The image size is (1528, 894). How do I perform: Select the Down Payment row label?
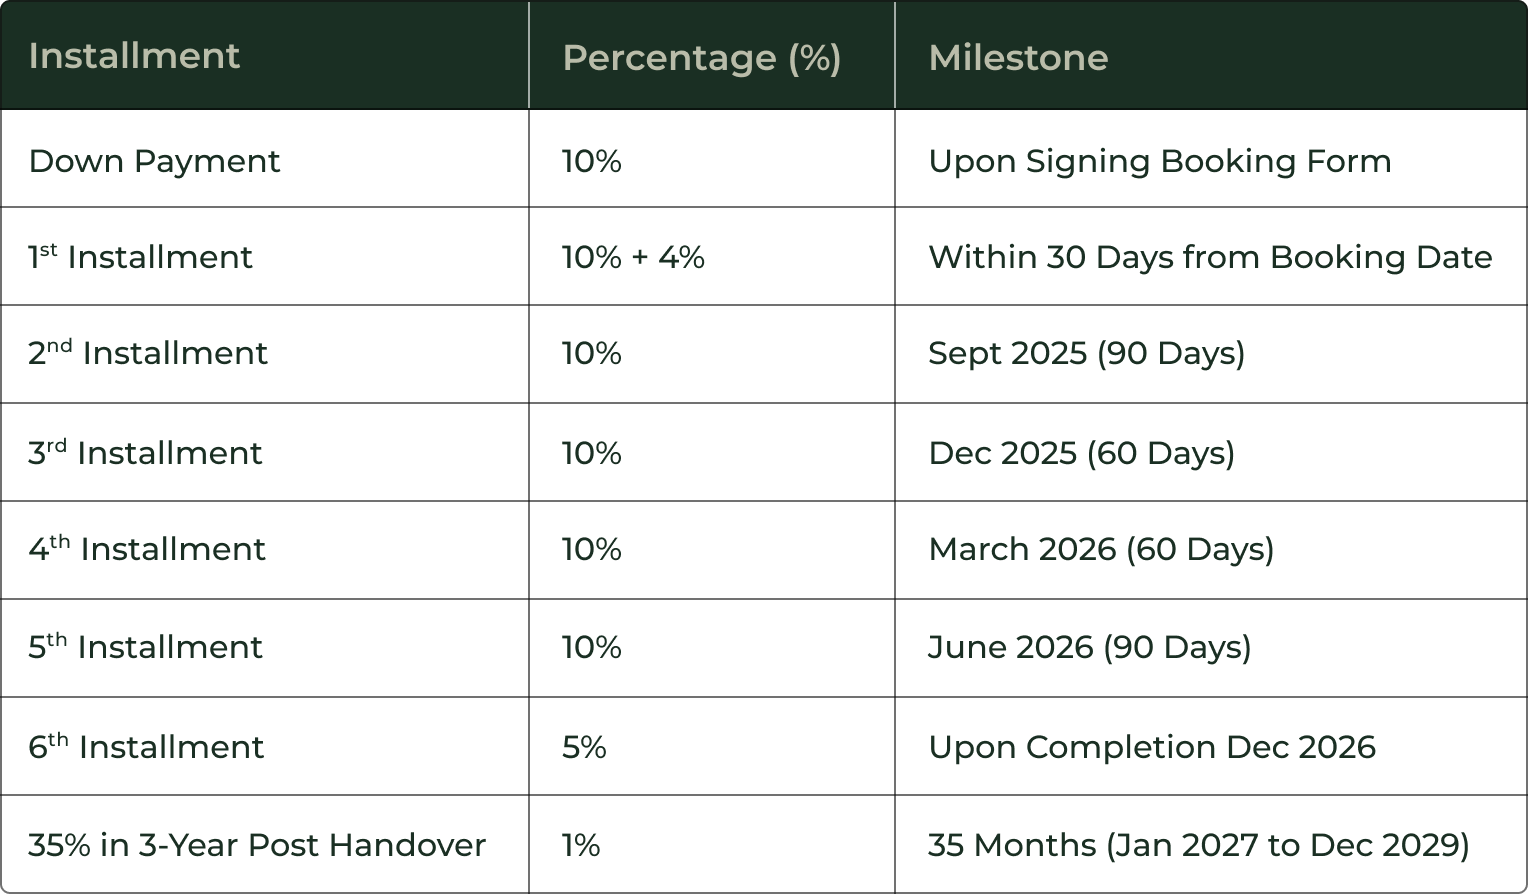[154, 161]
